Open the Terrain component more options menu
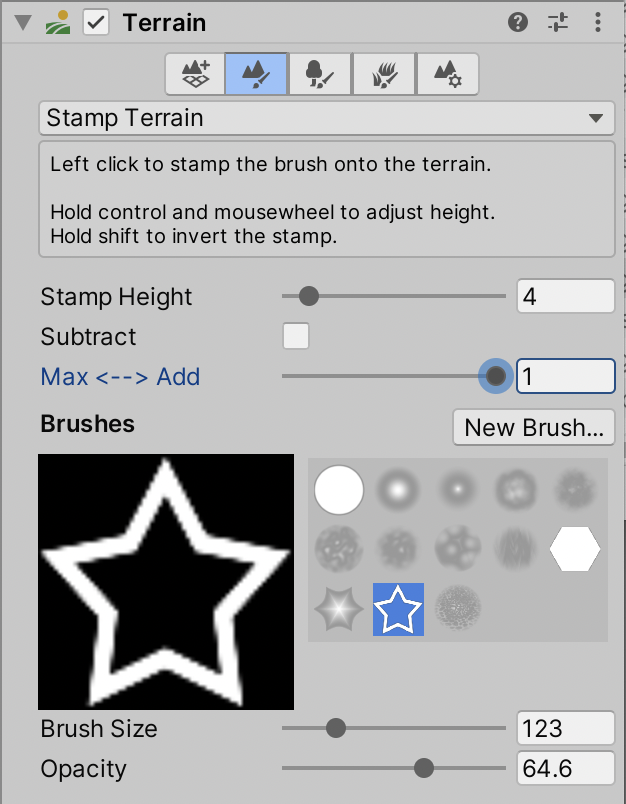 click(598, 23)
